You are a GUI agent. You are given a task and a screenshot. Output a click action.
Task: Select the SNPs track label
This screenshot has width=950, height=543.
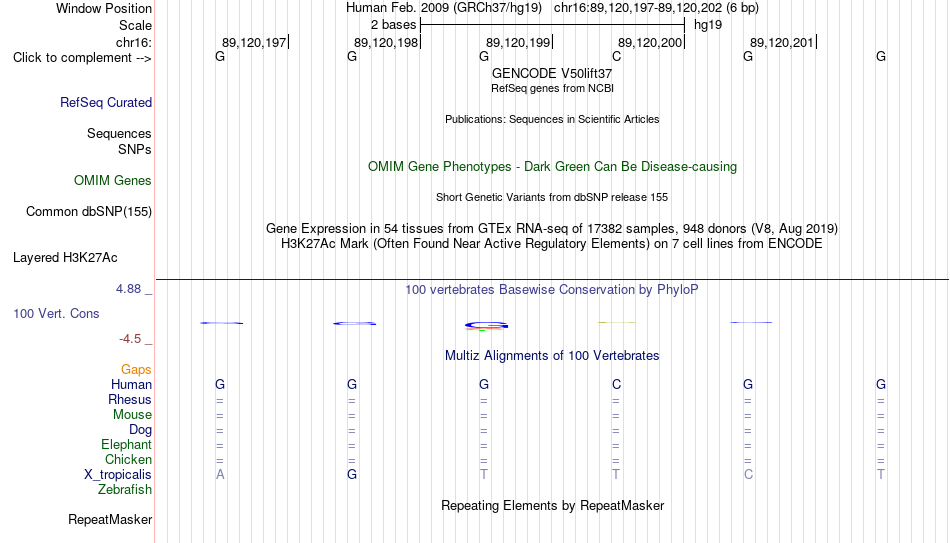click(x=135, y=149)
